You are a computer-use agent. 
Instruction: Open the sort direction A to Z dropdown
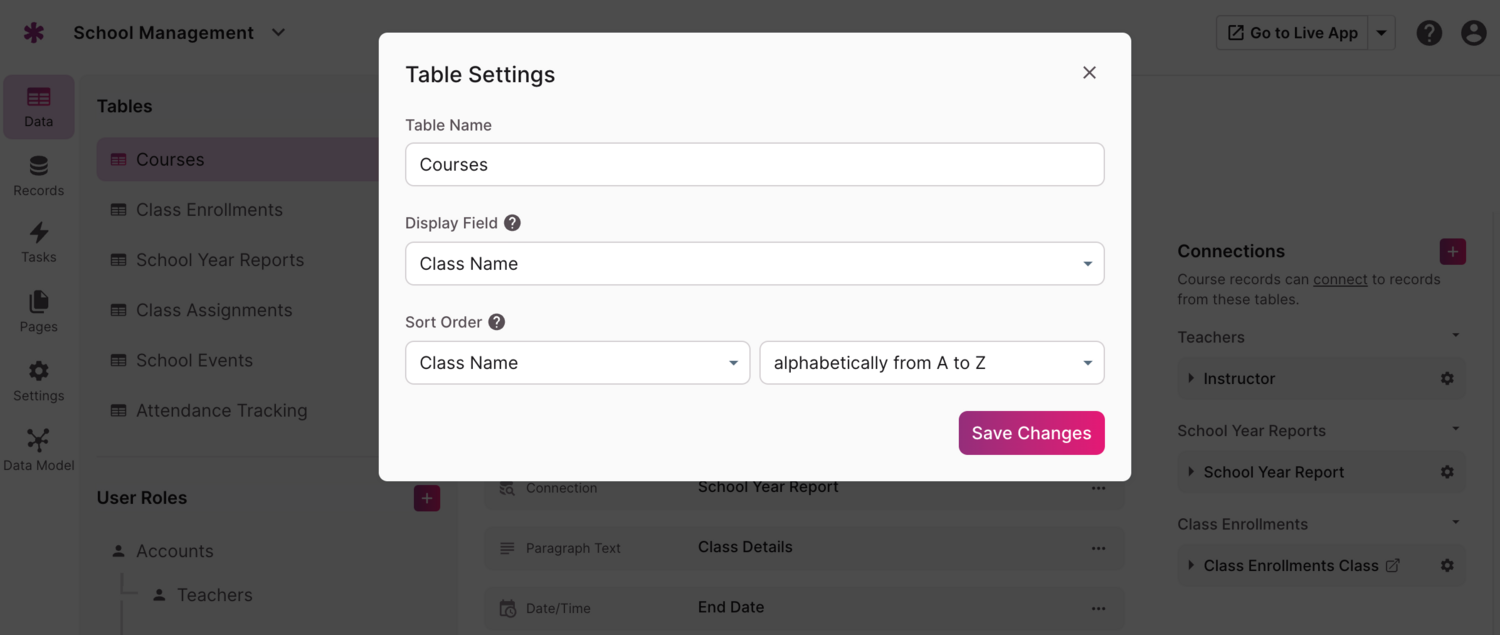click(931, 363)
